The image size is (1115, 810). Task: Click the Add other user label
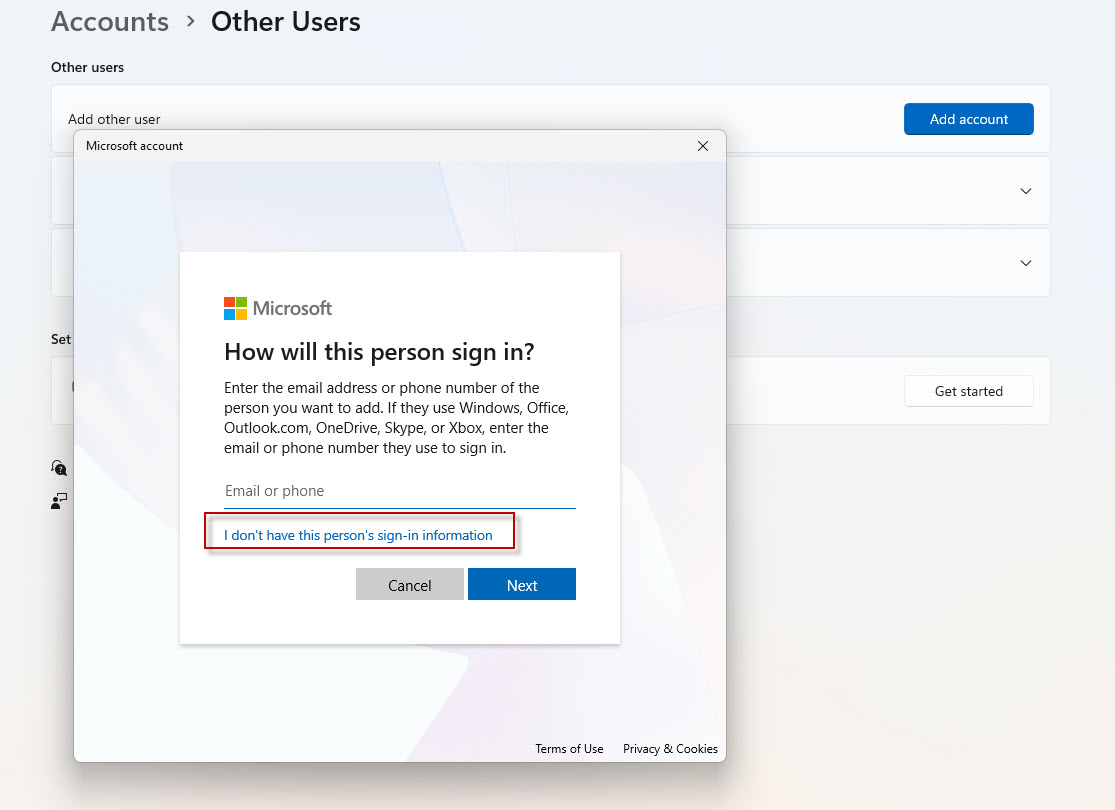click(114, 119)
